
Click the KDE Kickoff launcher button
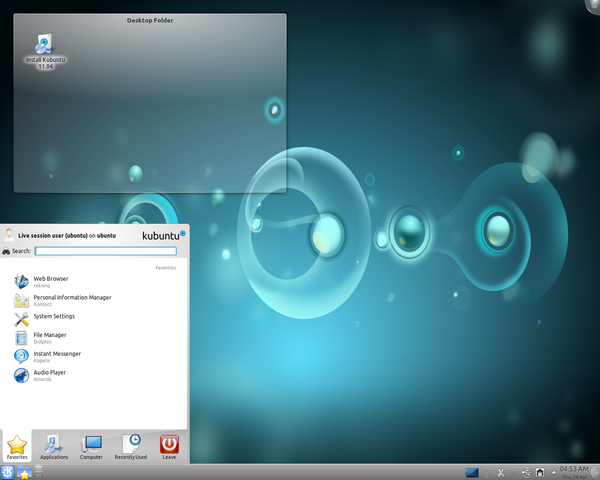point(8,472)
